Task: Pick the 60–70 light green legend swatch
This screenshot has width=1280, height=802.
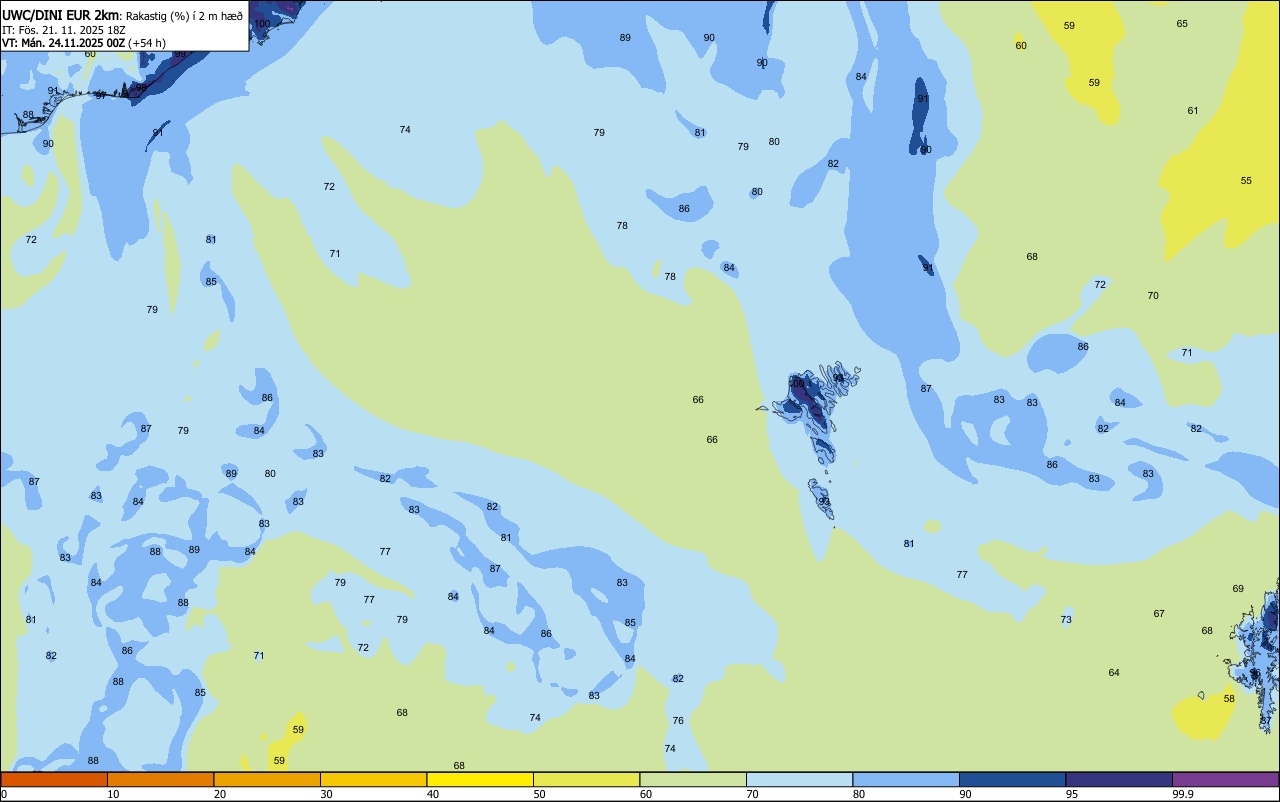Action: [693, 779]
